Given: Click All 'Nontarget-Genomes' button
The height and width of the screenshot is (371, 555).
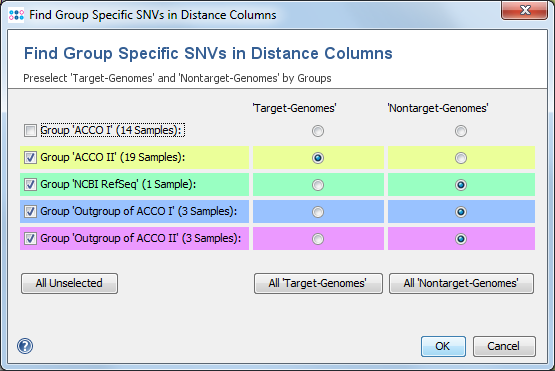Looking at the screenshot, I should pyautogui.click(x=462, y=283).
